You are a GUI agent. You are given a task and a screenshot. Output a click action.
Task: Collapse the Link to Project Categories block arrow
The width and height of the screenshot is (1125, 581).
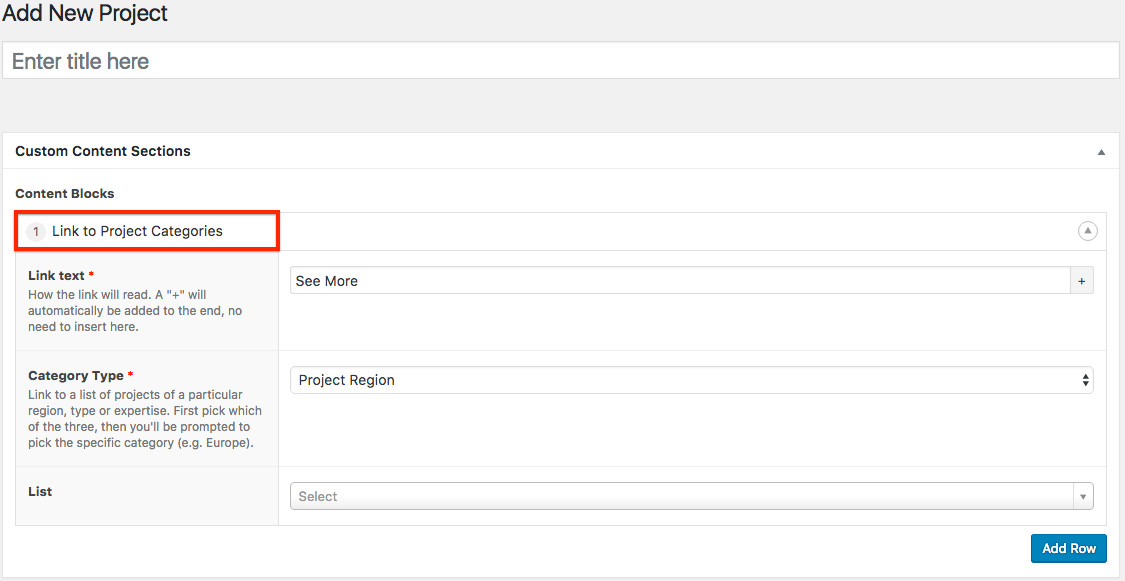(x=1087, y=231)
